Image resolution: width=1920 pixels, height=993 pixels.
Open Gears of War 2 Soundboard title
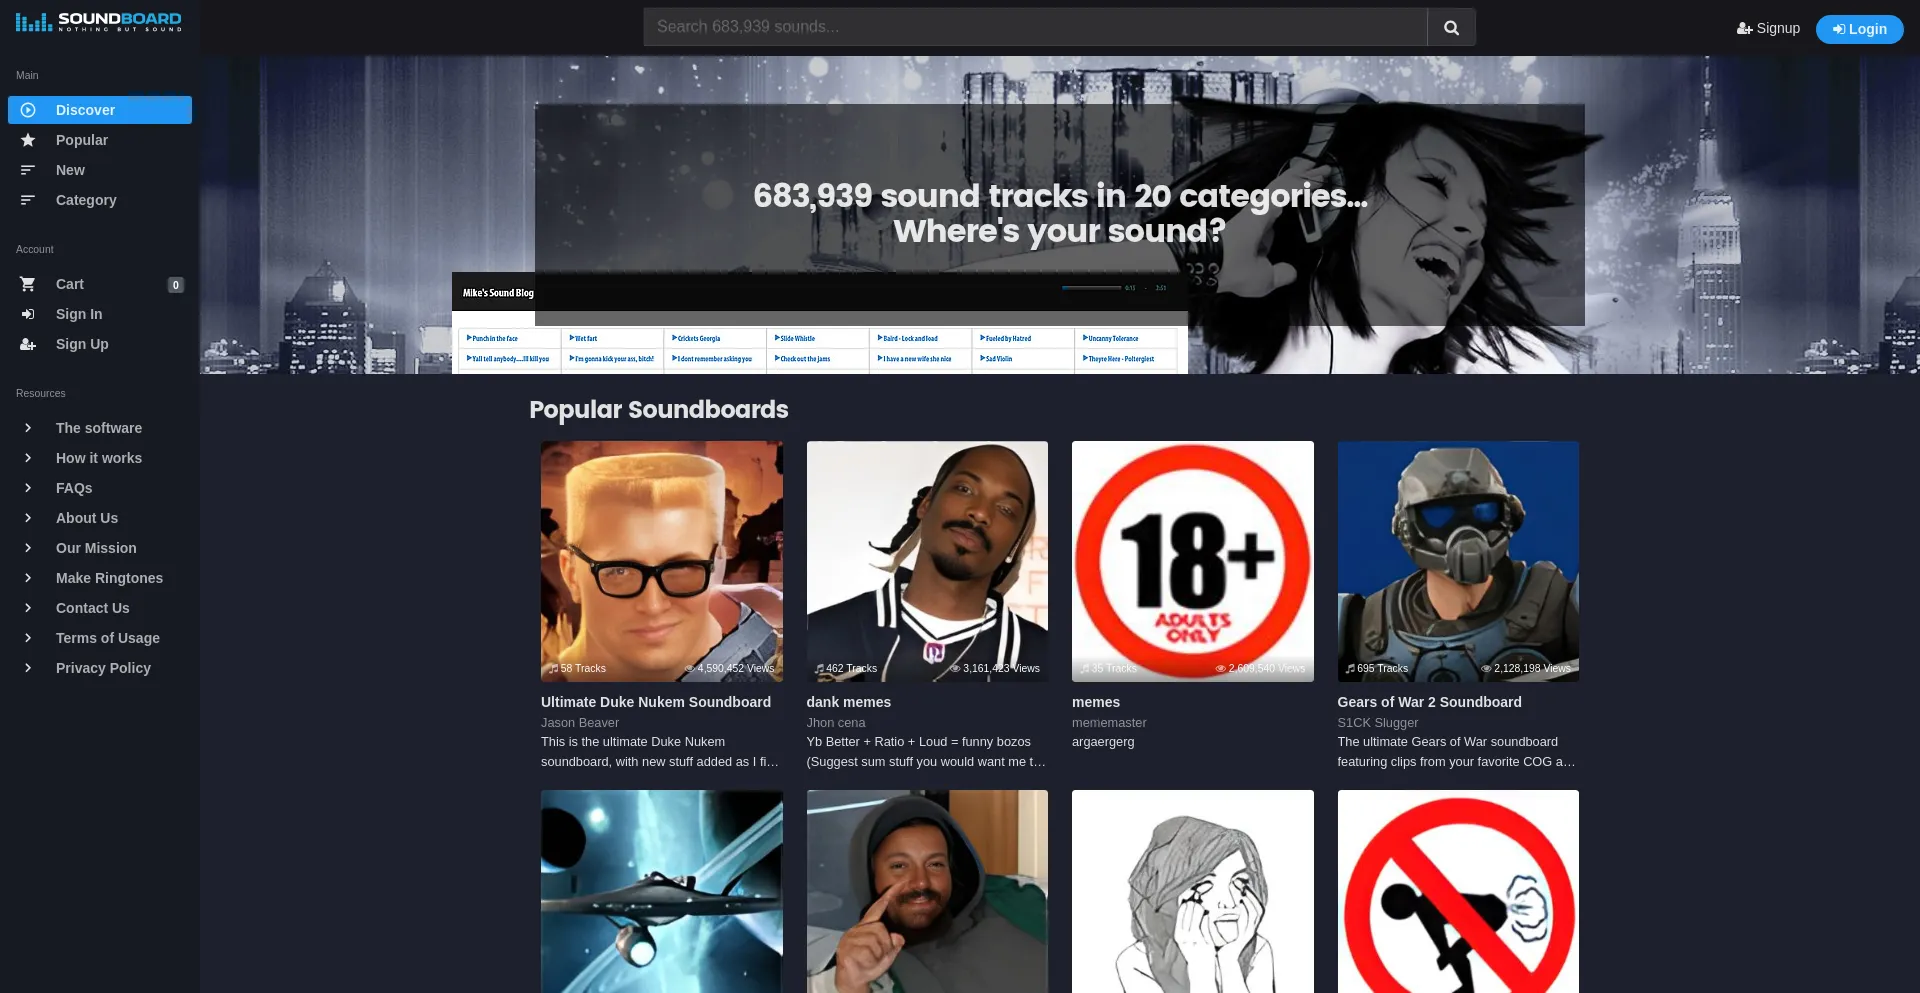click(x=1429, y=702)
